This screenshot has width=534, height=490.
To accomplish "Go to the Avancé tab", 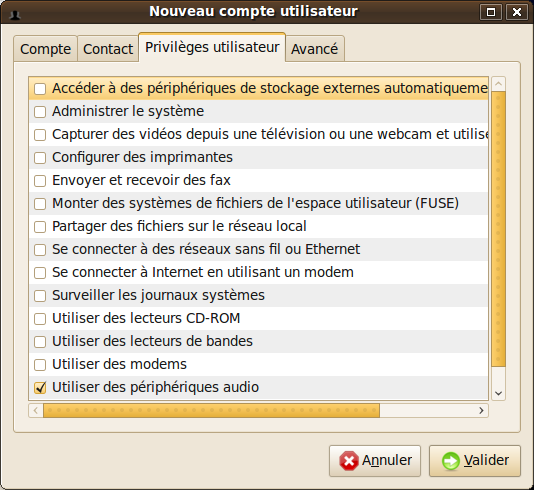I will (x=315, y=49).
